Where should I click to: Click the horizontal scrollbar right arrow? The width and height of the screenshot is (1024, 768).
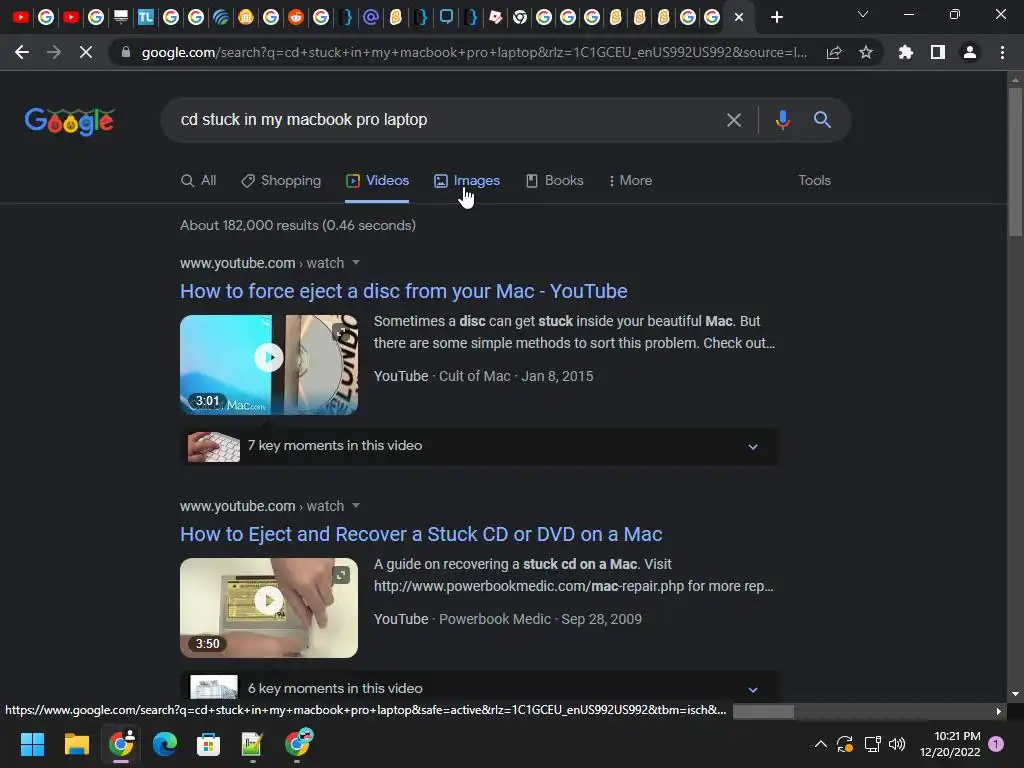998,711
